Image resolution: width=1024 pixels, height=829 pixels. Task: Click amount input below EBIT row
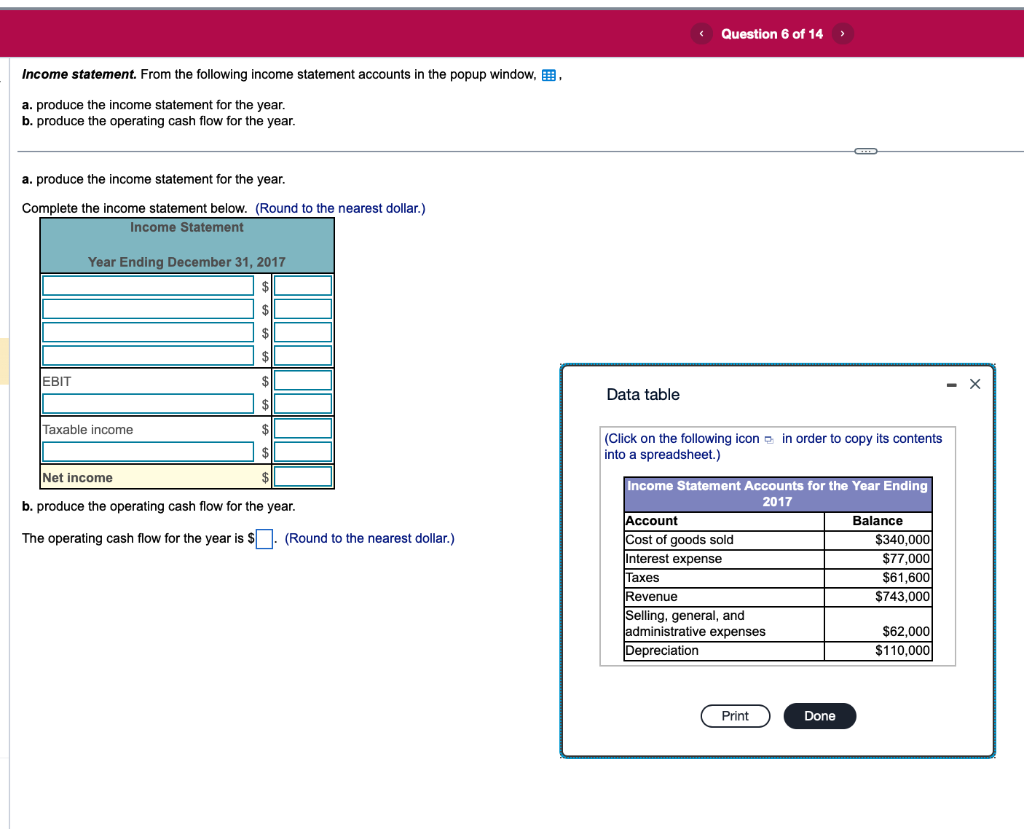tap(303, 404)
